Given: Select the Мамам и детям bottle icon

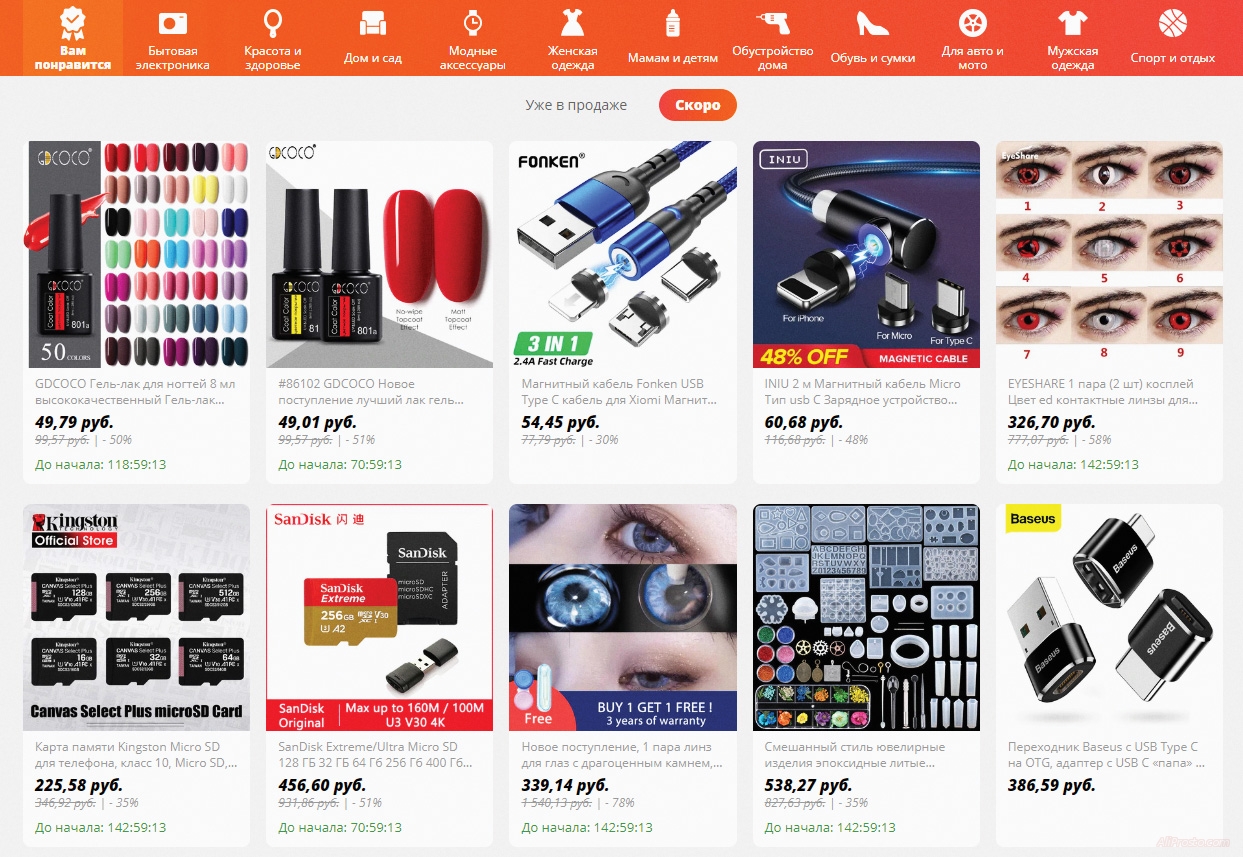Looking at the screenshot, I should coord(673,23).
